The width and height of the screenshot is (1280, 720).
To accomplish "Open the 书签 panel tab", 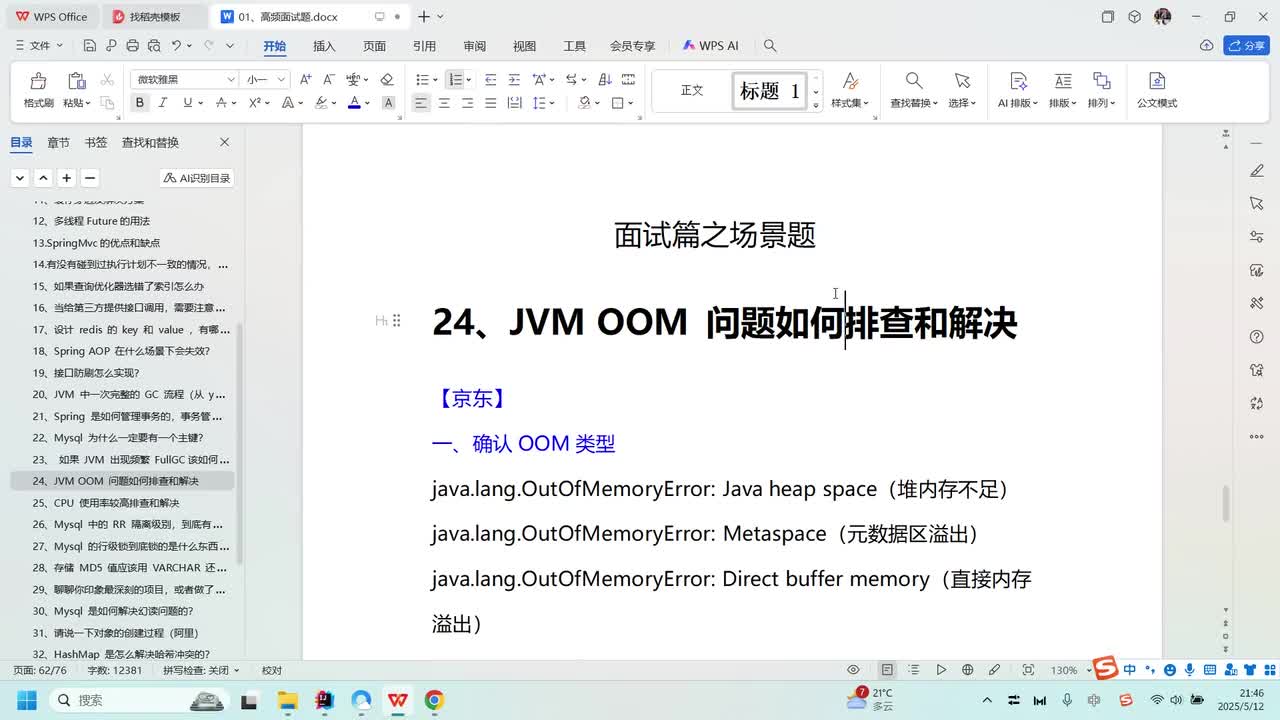I will coord(96,143).
